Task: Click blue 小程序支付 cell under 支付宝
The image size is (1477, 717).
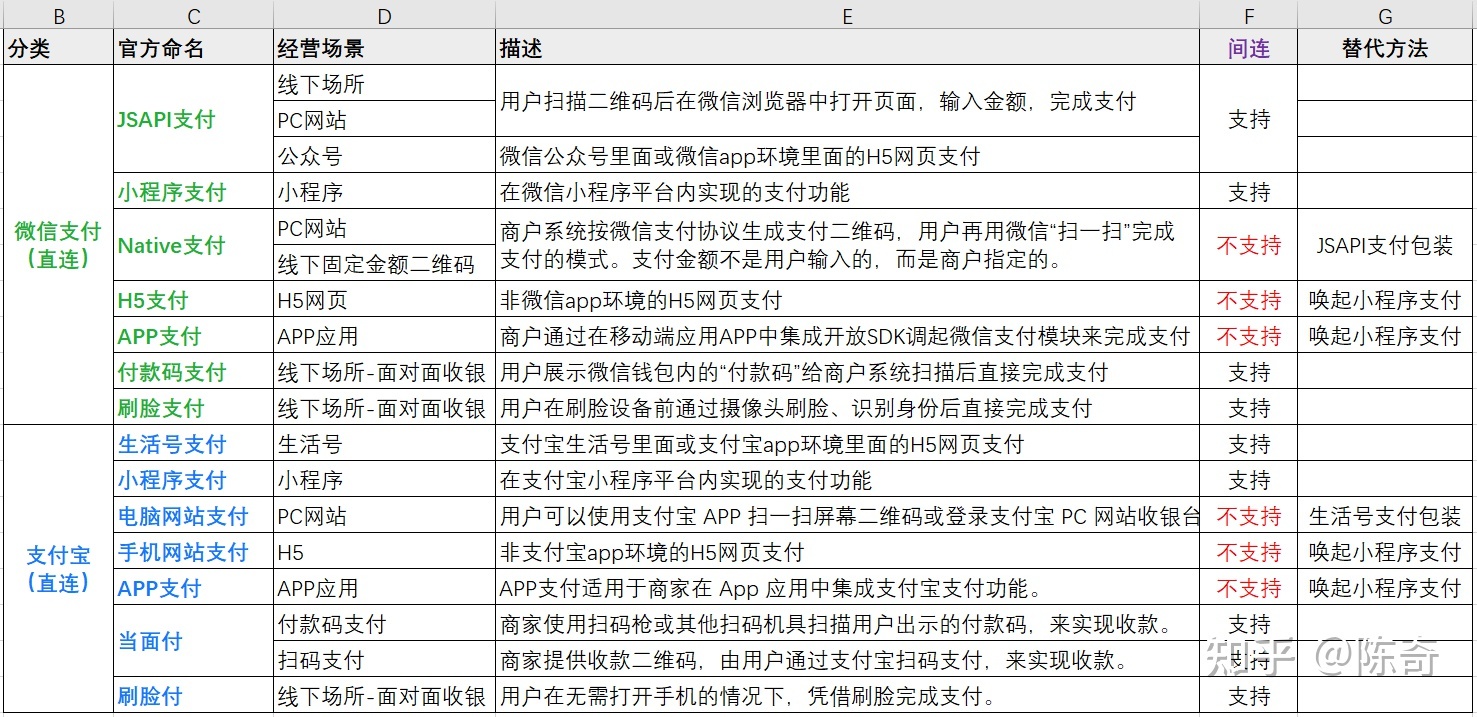Action: click(x=193, y=480)
